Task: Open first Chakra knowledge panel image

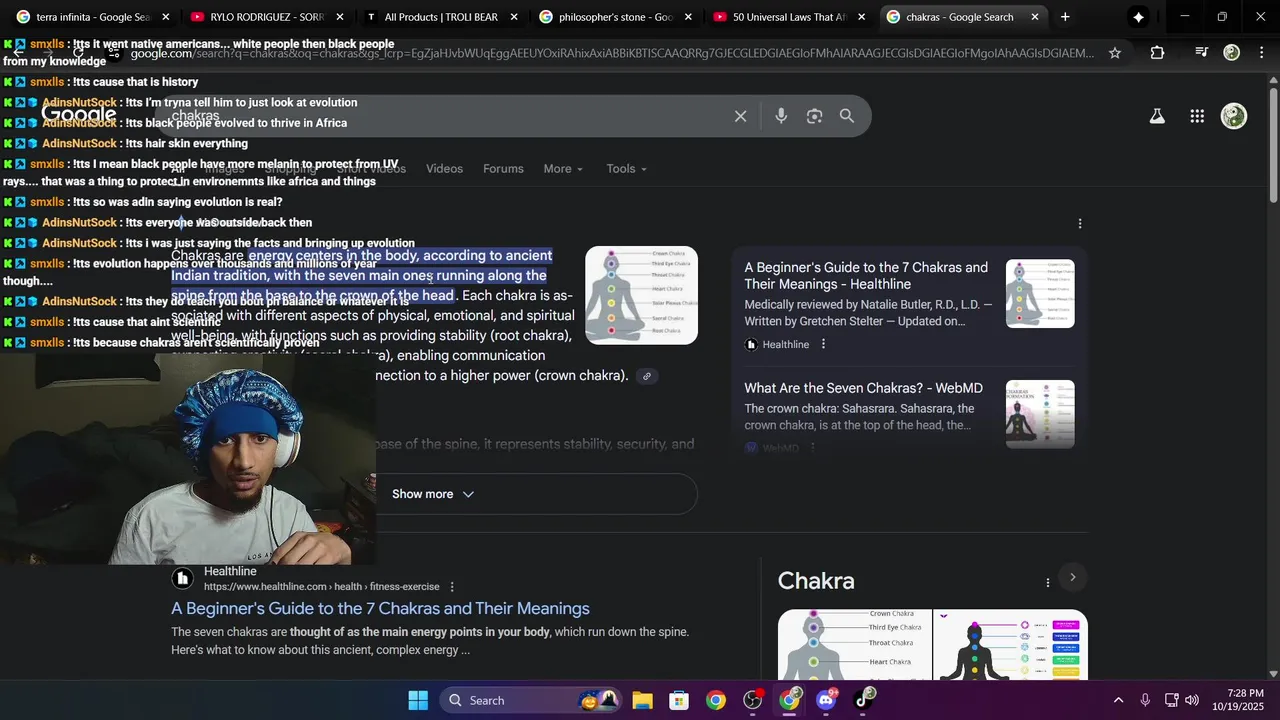Action: pos(855,645)
